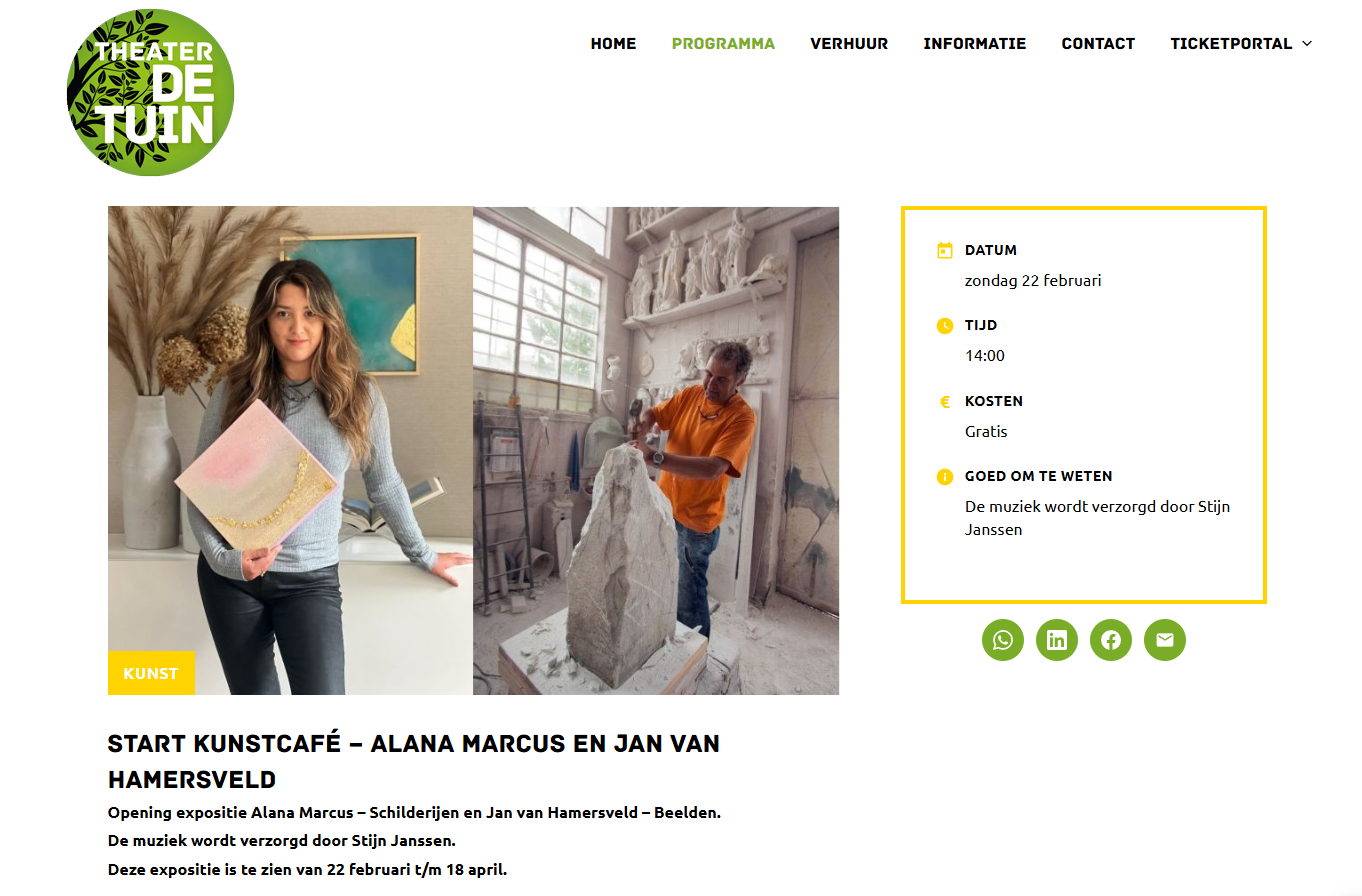
Task: Click the Start Kunstcafé event heading
Action: tap(414, 761)
